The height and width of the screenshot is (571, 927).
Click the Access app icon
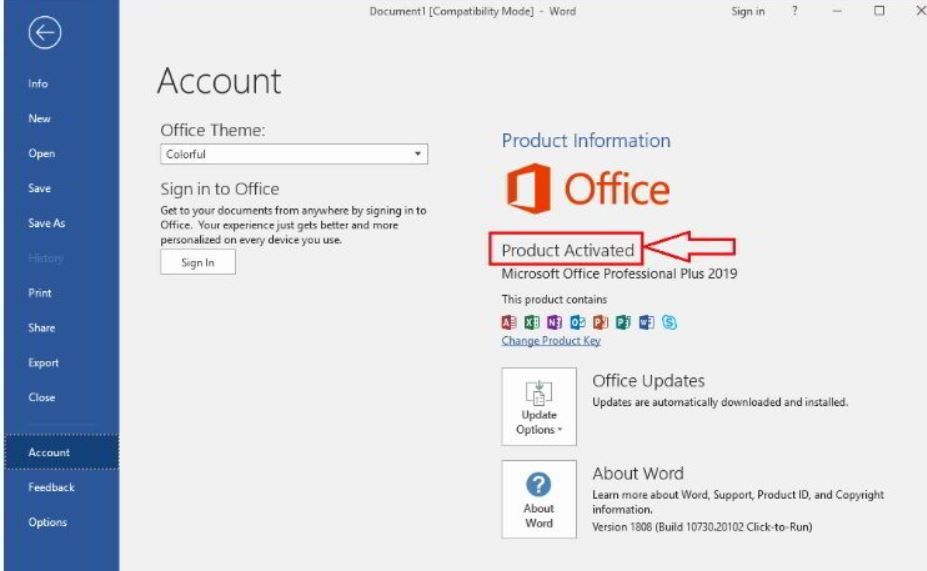pyautogui.click(x=508, y=322)
